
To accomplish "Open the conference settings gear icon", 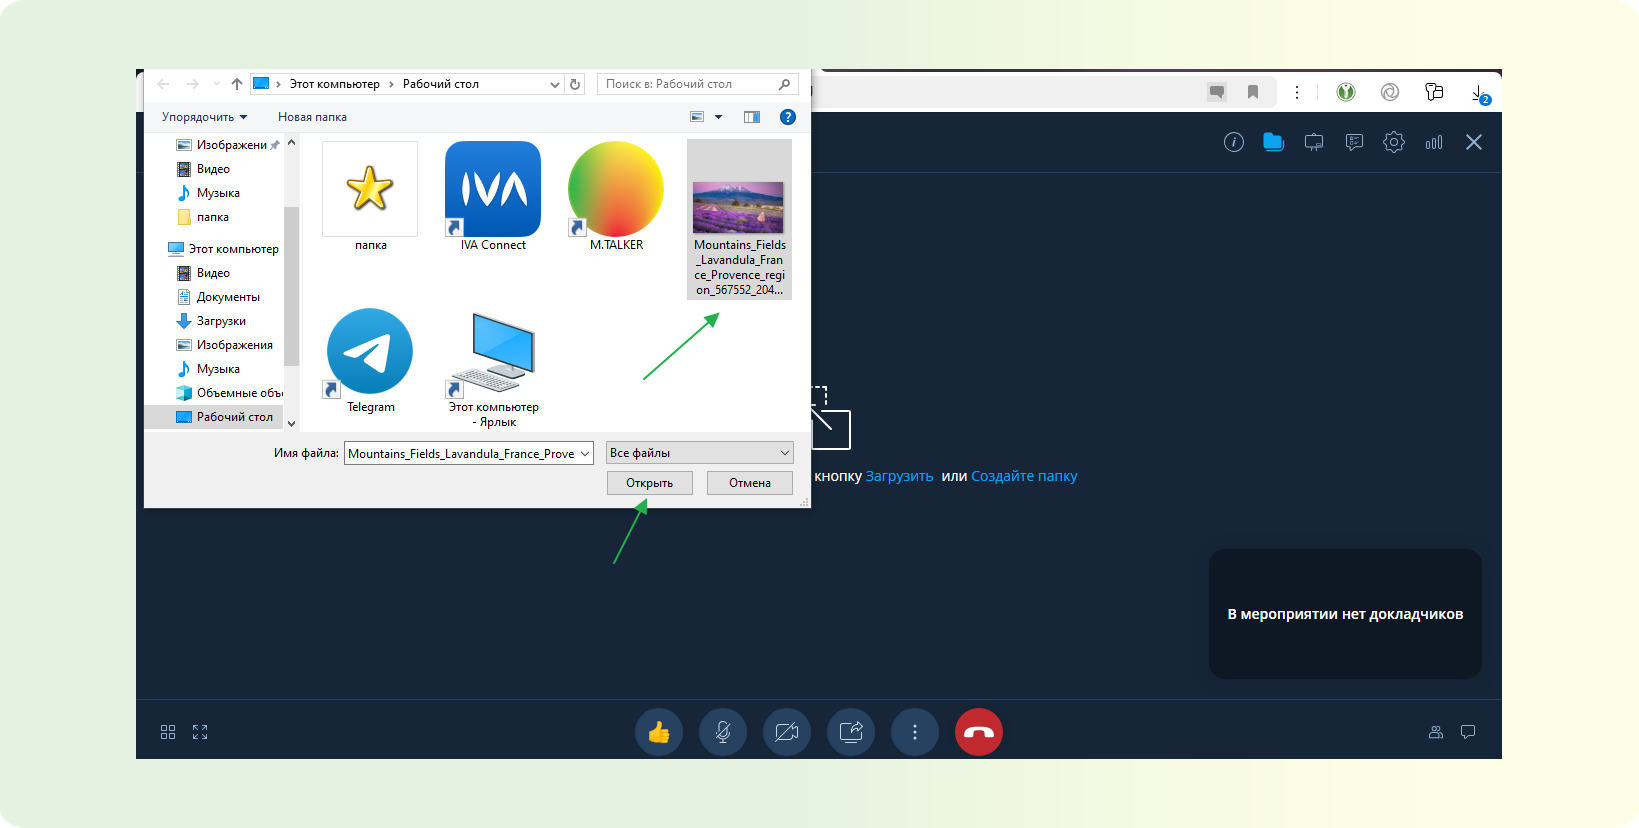I will [x=1394, y=142].
